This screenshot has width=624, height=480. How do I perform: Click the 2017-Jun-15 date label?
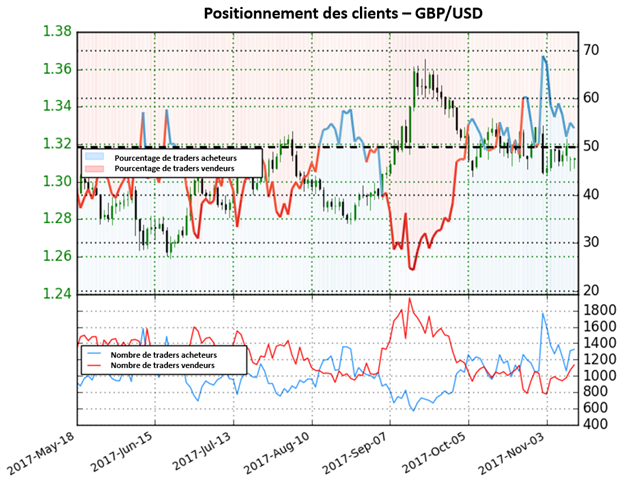[122, 453]
